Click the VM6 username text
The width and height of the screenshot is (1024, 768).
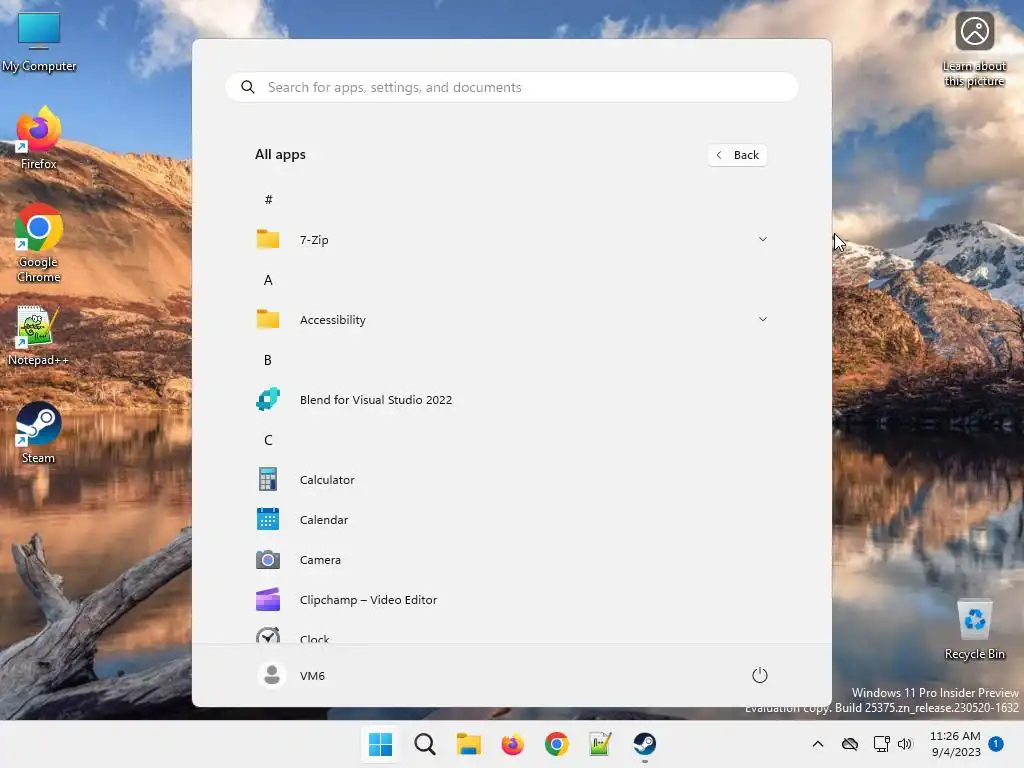pyautogui.click(x=312, y=675)
